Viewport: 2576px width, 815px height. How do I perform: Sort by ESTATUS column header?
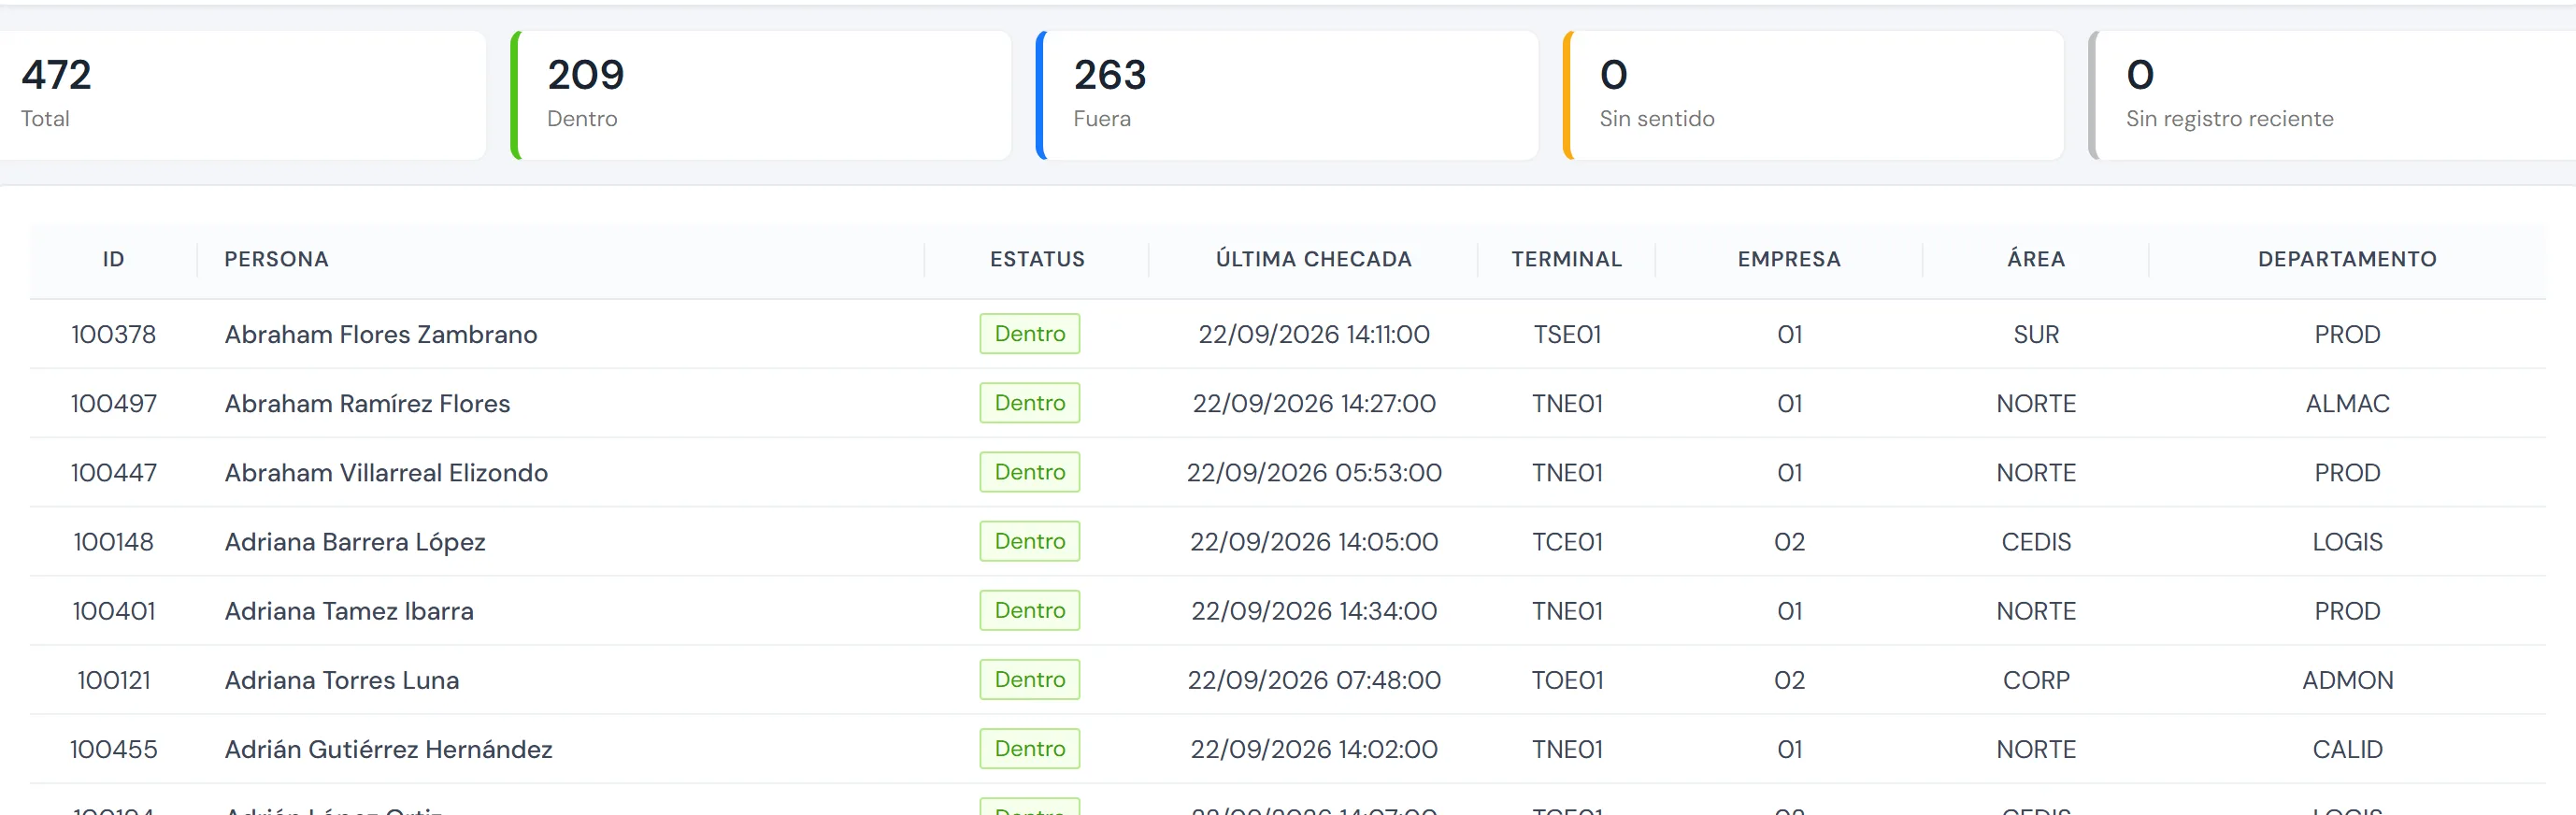pyautogui.click(x=1037, y=259)
